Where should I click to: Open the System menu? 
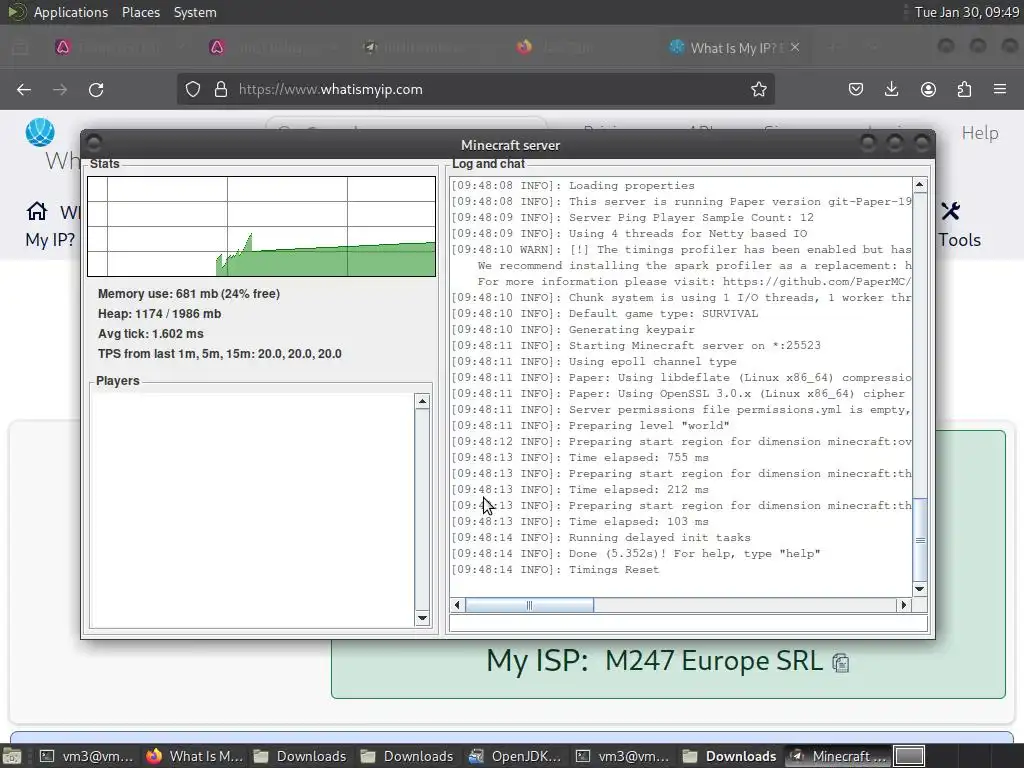coord(195,12)
